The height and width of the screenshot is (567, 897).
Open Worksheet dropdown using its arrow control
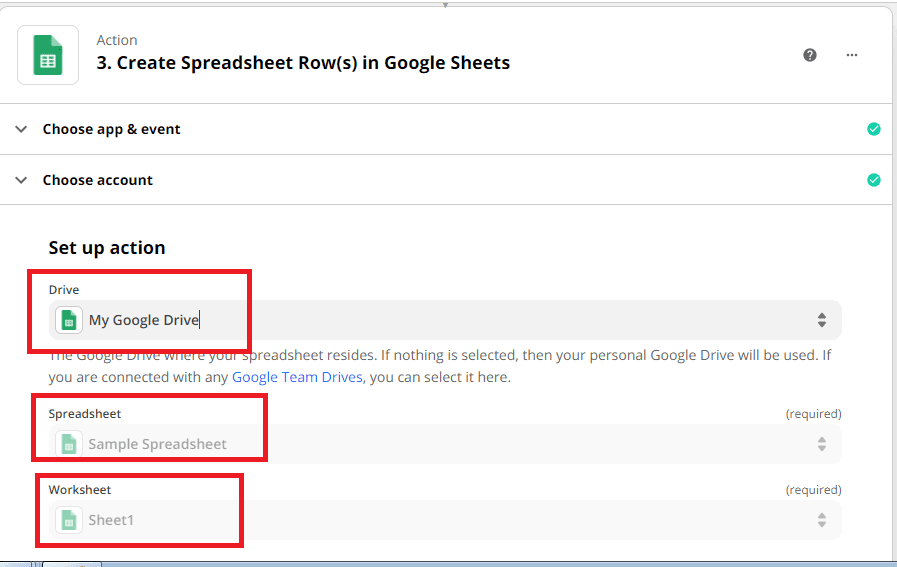[821, 520]
